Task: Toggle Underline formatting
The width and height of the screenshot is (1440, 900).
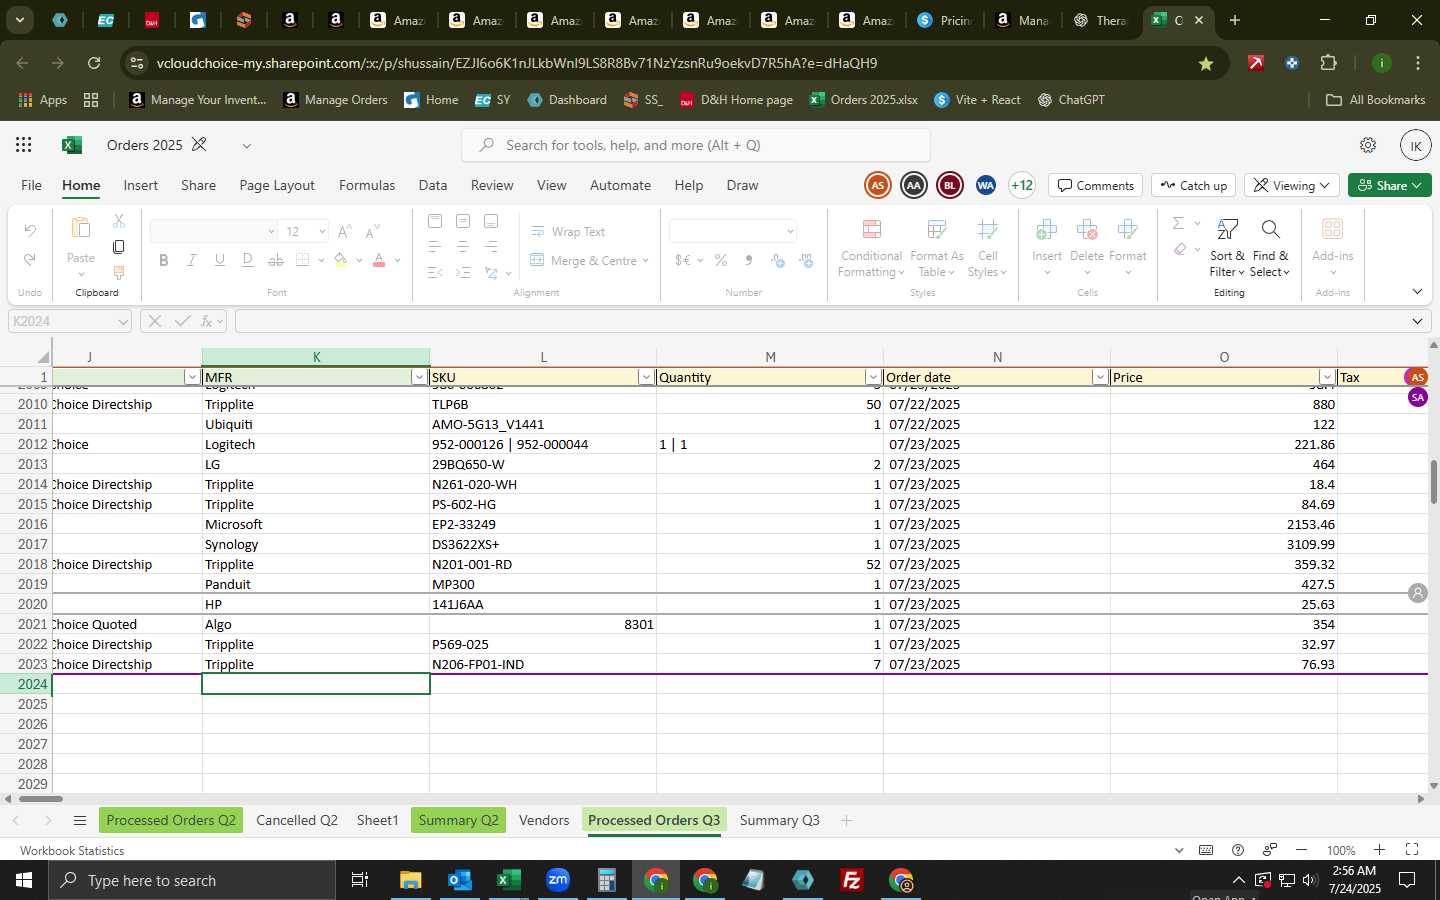Action: [220, 260]
